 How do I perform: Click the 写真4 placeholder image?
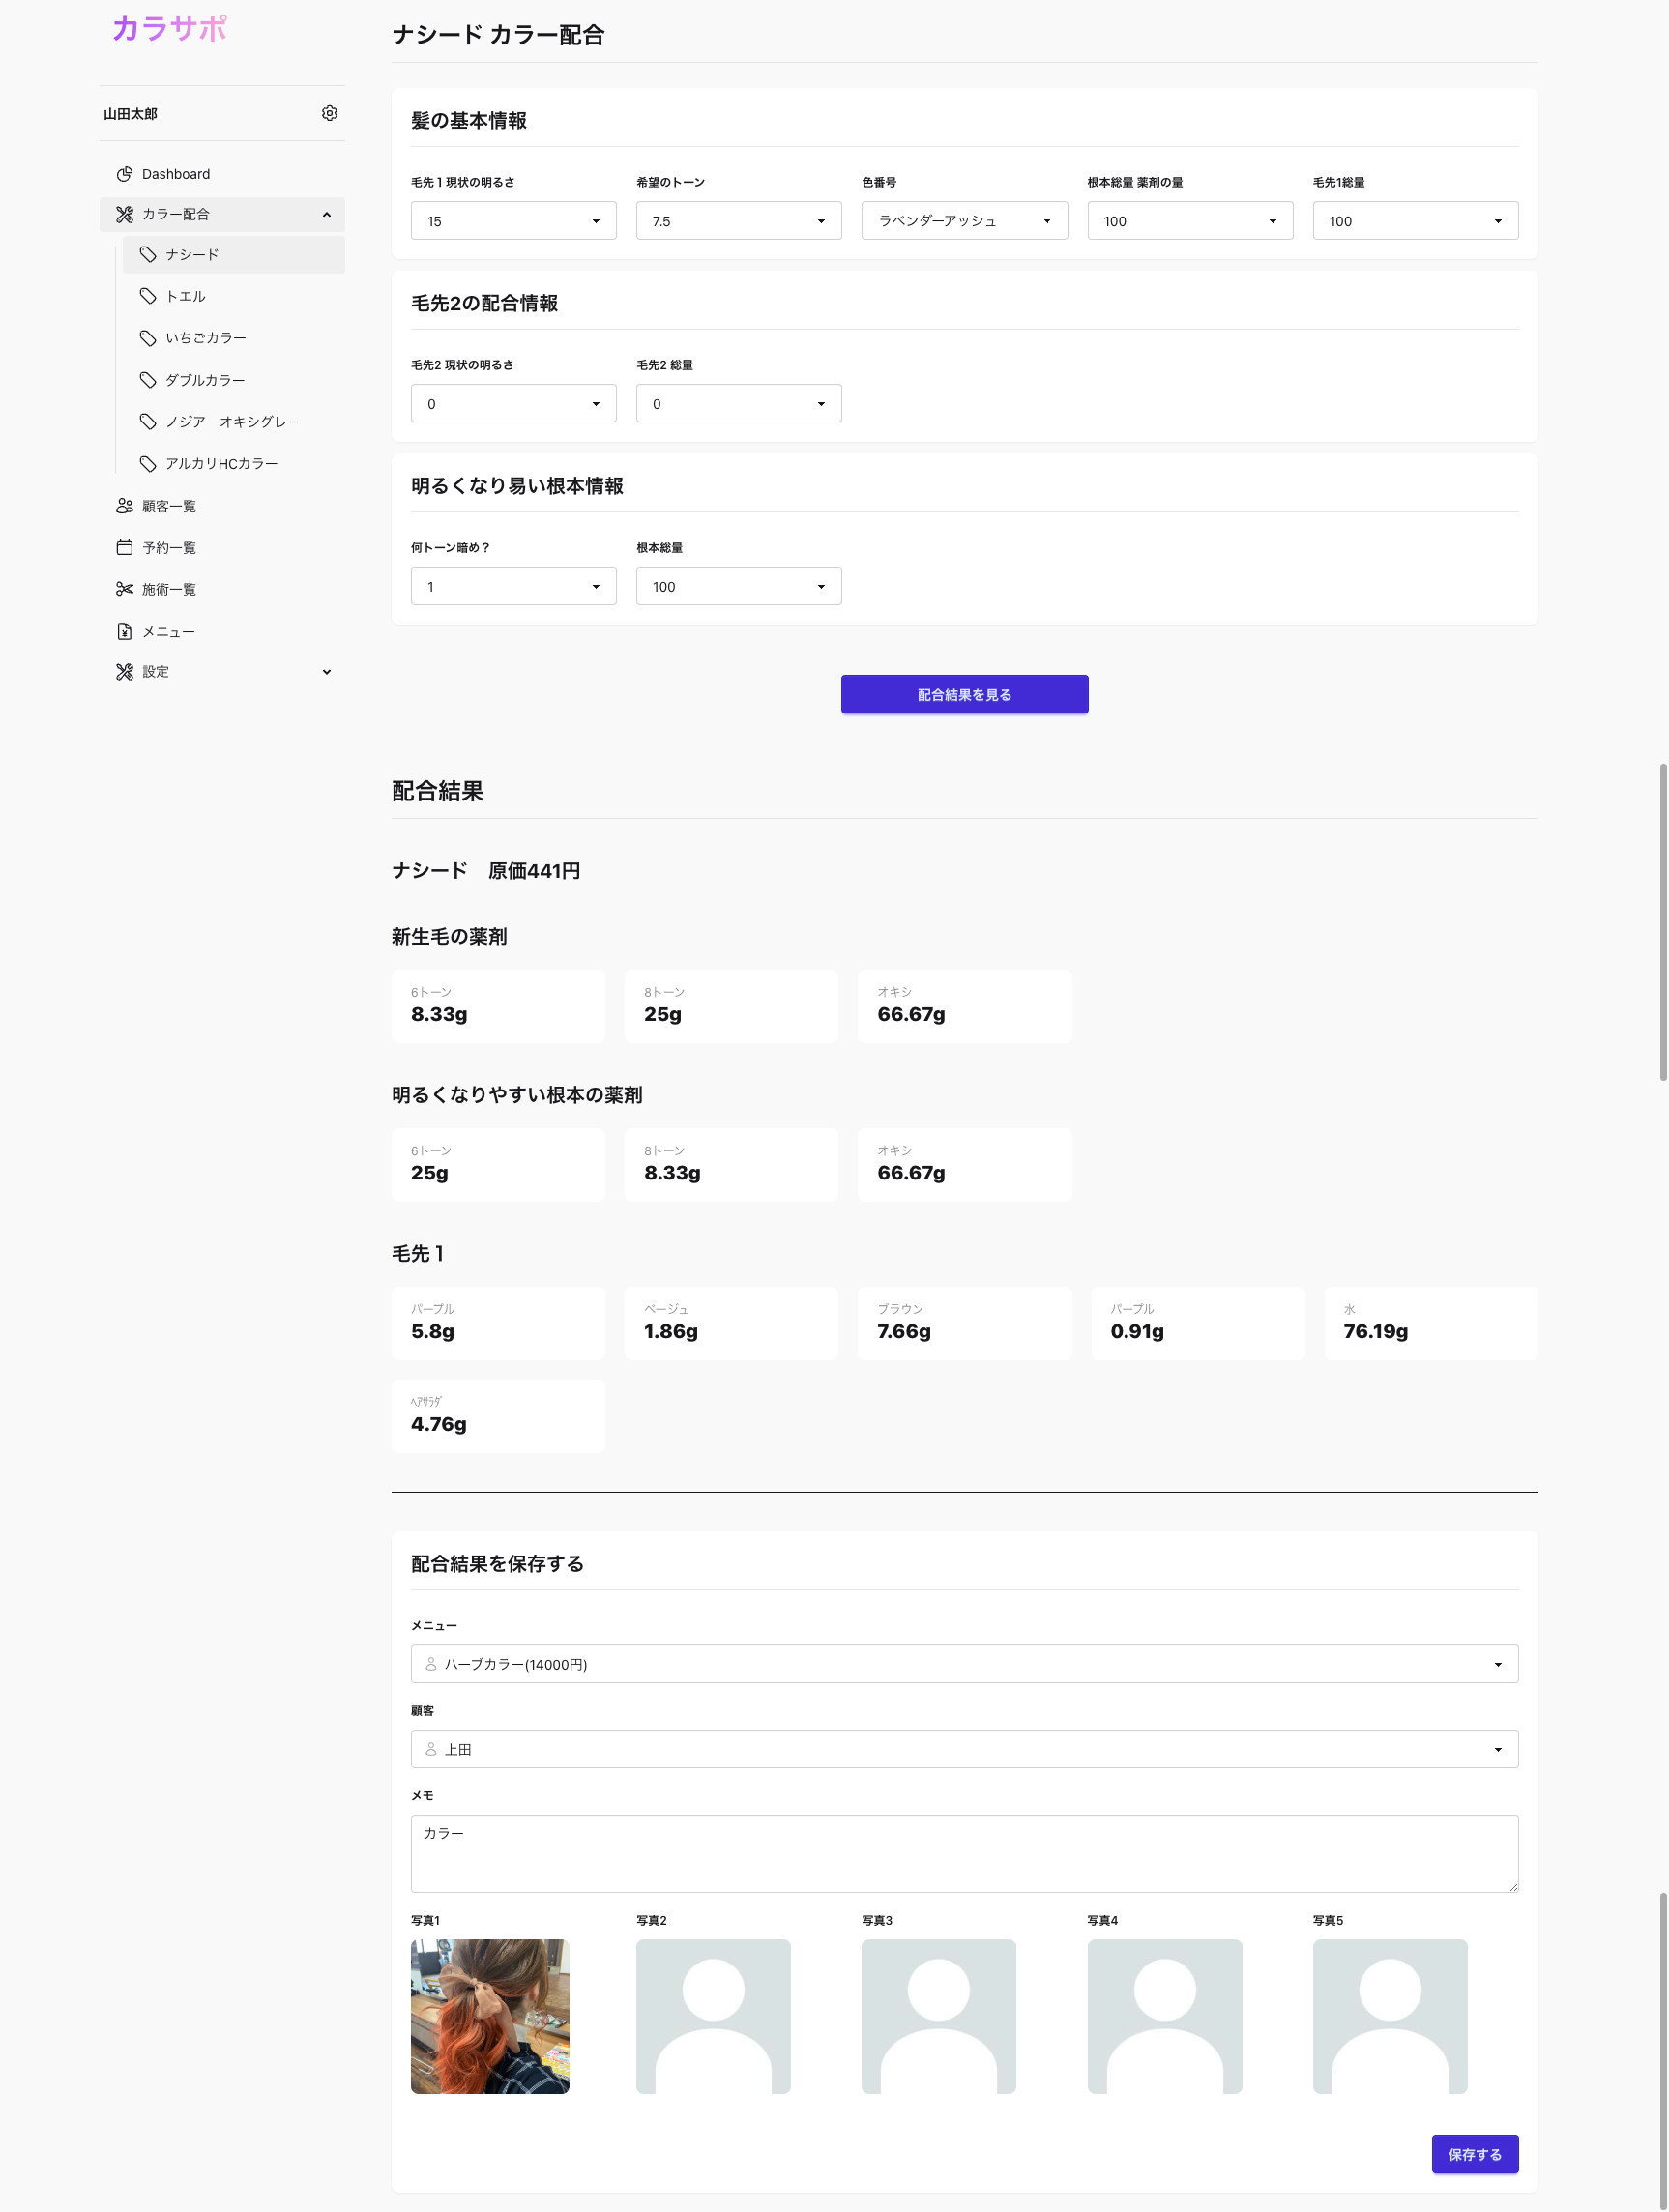1165,2016
